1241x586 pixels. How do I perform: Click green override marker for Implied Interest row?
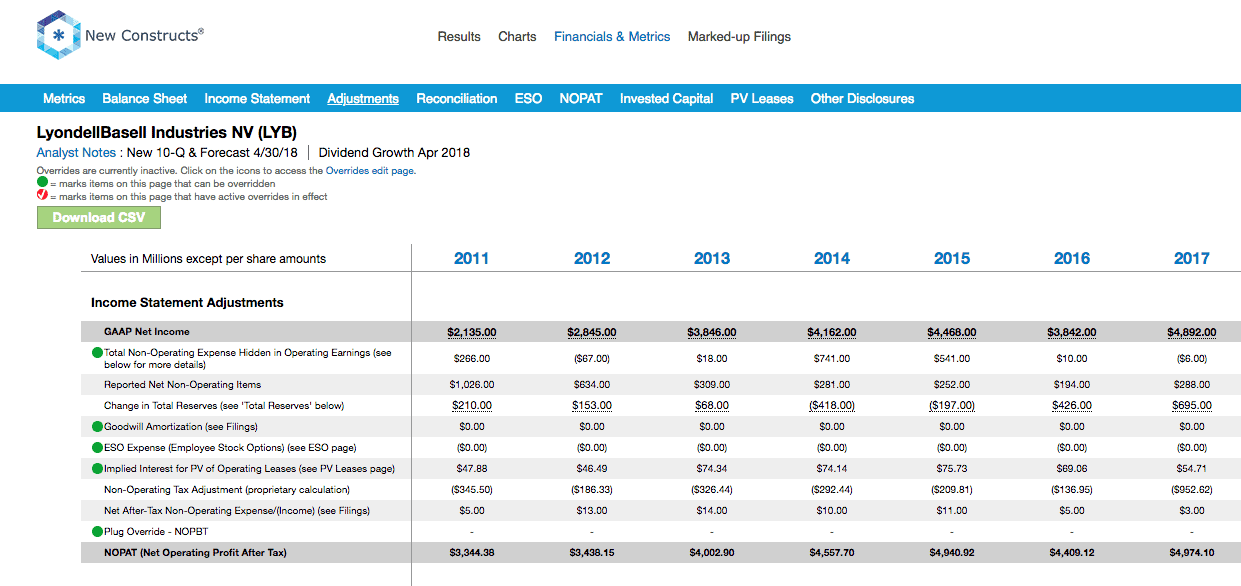tap(97, 469)
